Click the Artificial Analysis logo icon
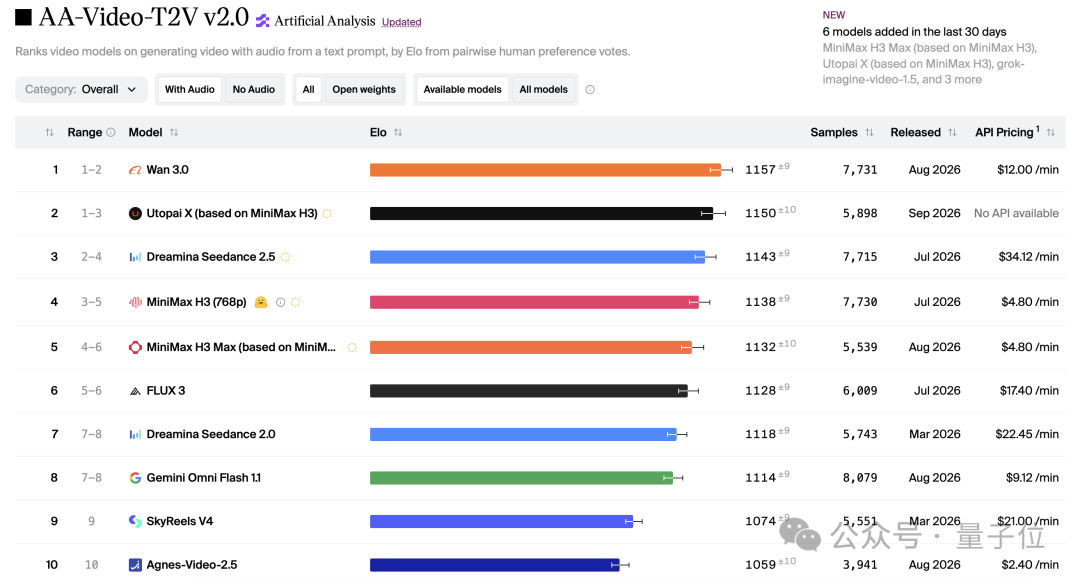1080x579 pixels. pyautogui.click(x=262, y=21)
